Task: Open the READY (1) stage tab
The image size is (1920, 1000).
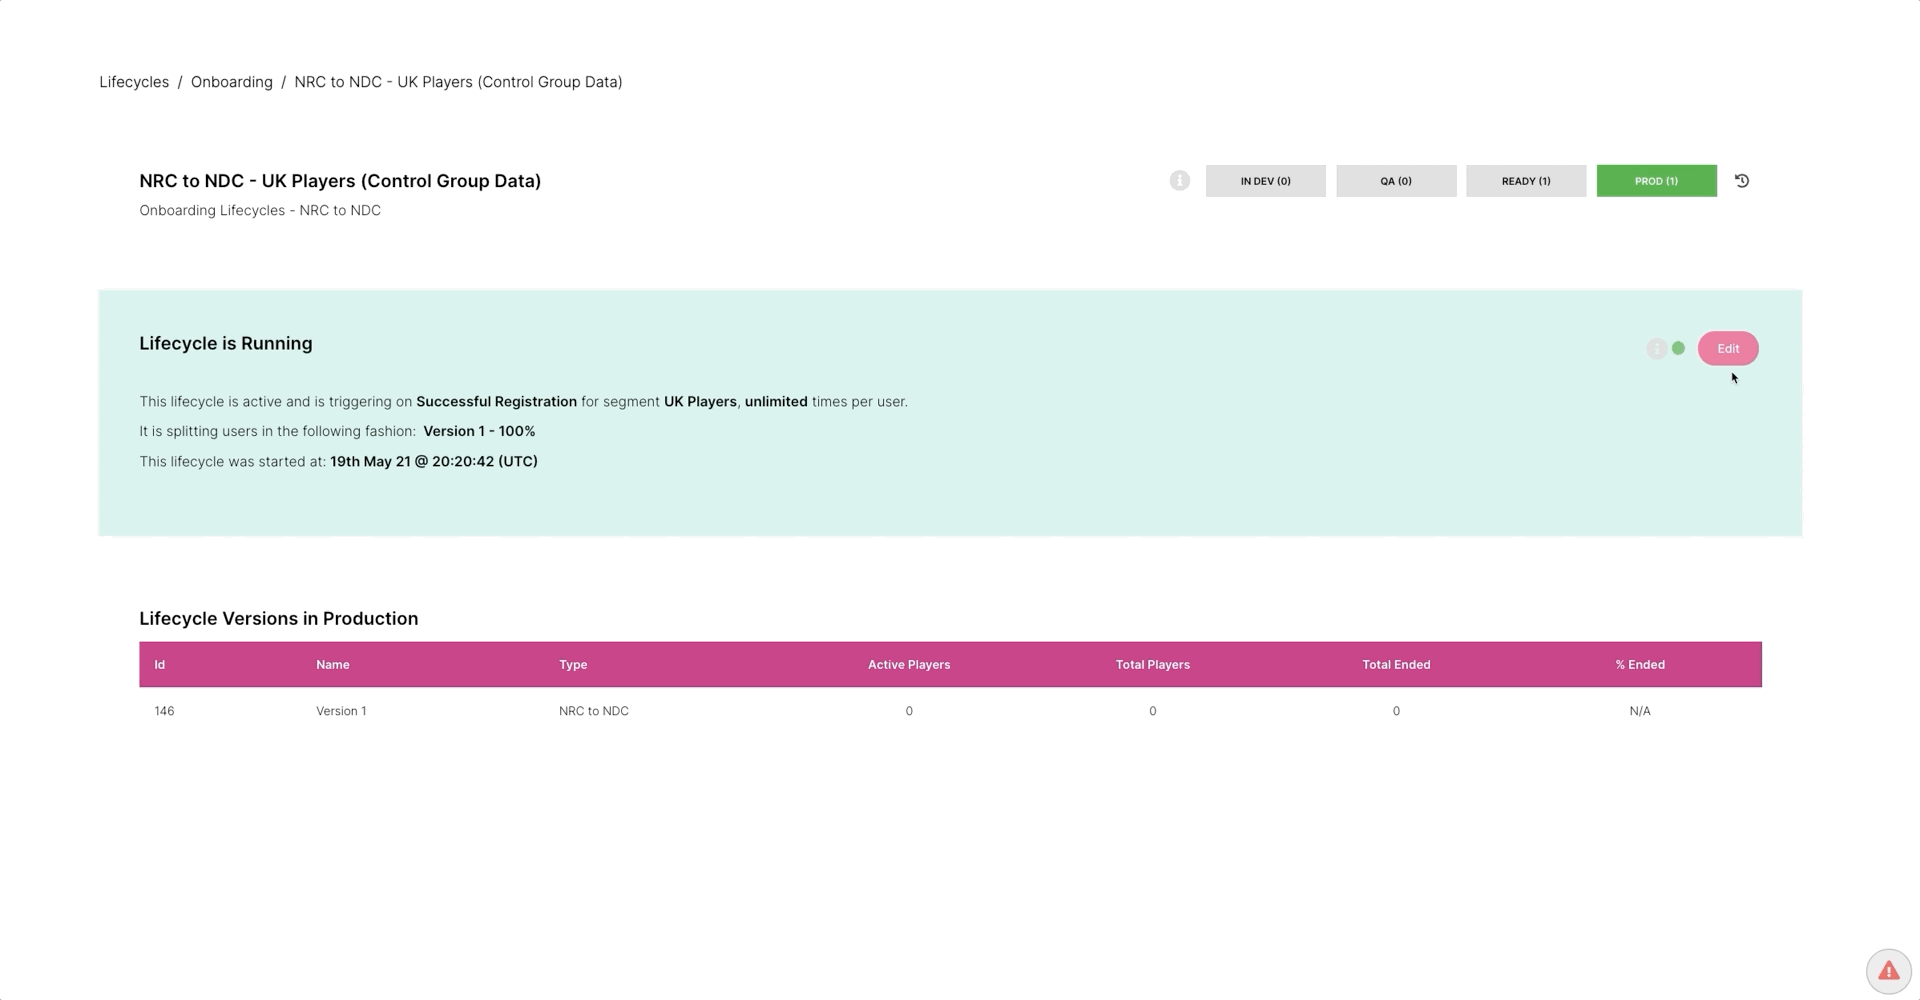Action: 1525,181
